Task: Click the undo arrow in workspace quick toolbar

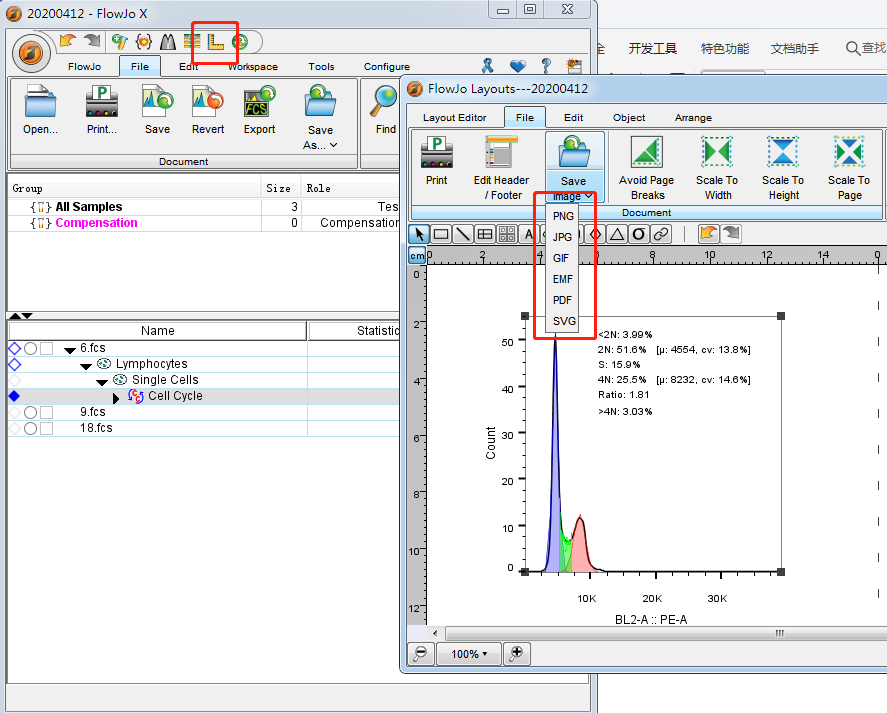Action: (68, 41)
